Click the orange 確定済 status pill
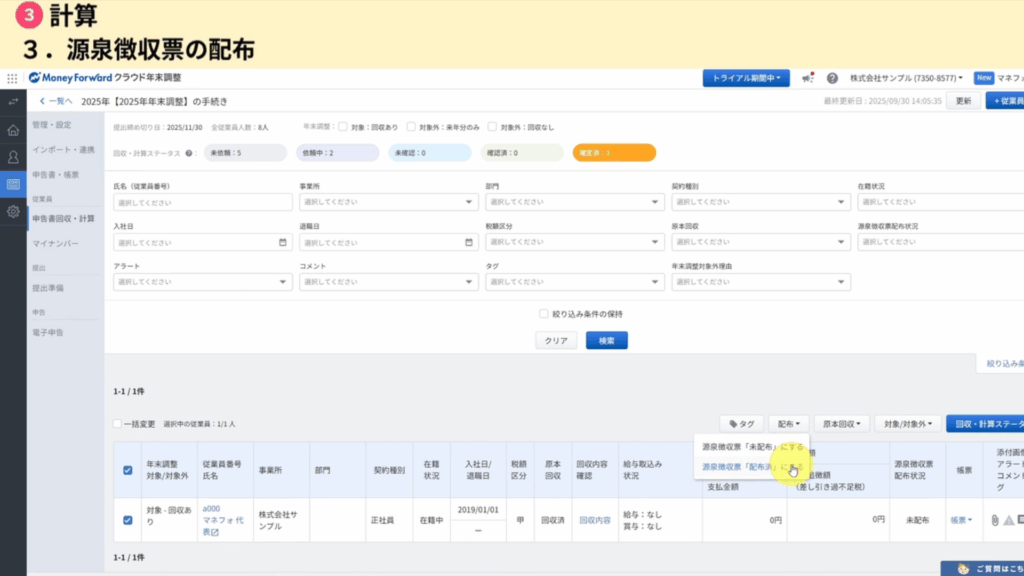The width and height of the screenshot is (1024, 576). tap(614, 153)
